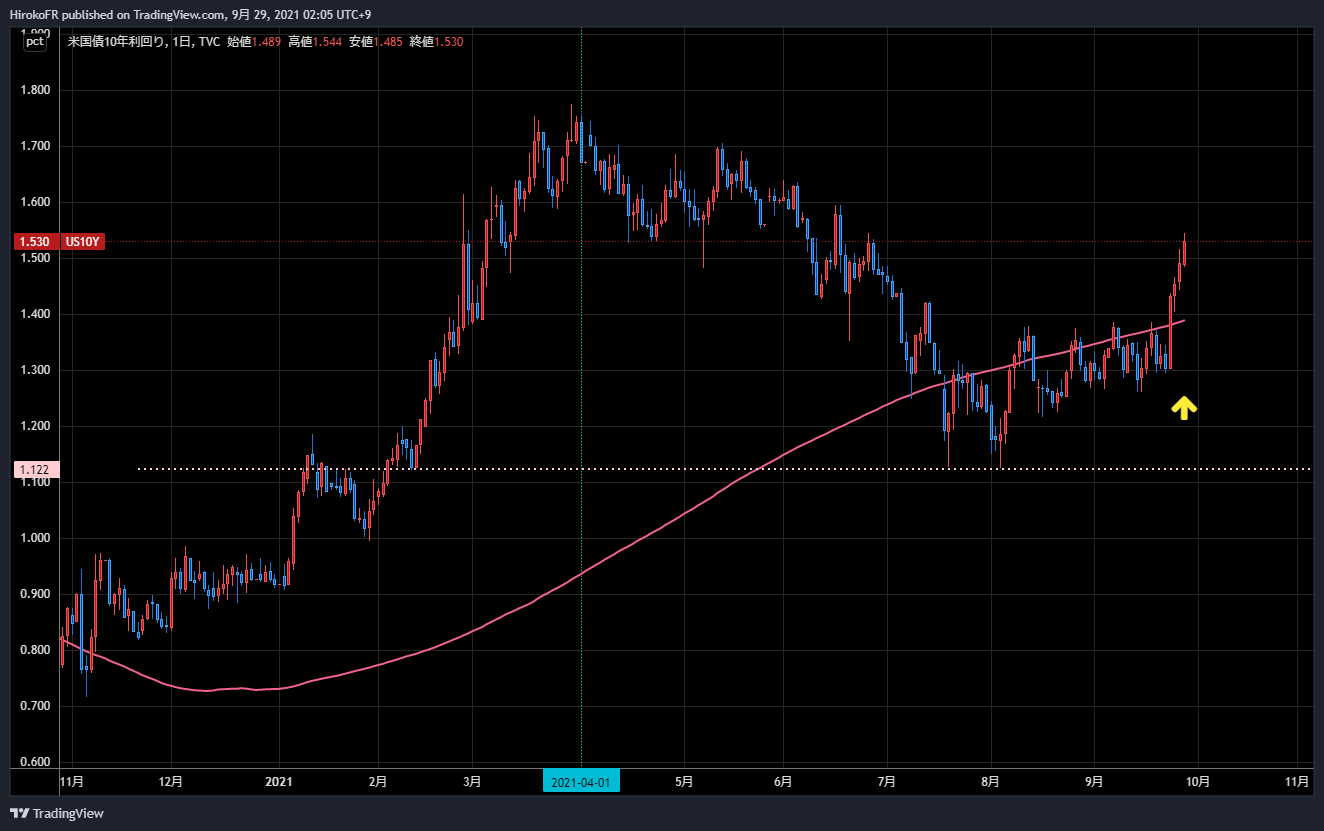Click the 0.700 price axis label
This screenshot has width=1324, height=831.
click(x=35, y=706)
